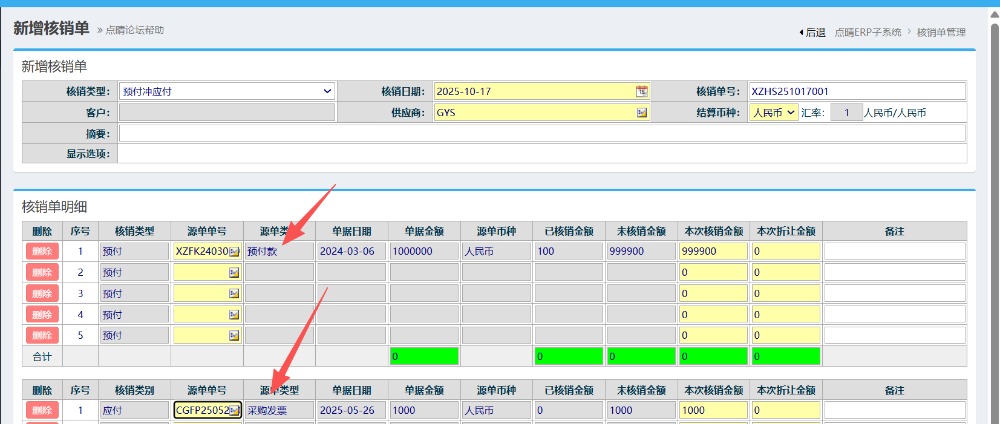Open source order lookup for CGFP payable row
The width and height of the screenshot is (1000, 424).
click(234, 411)
